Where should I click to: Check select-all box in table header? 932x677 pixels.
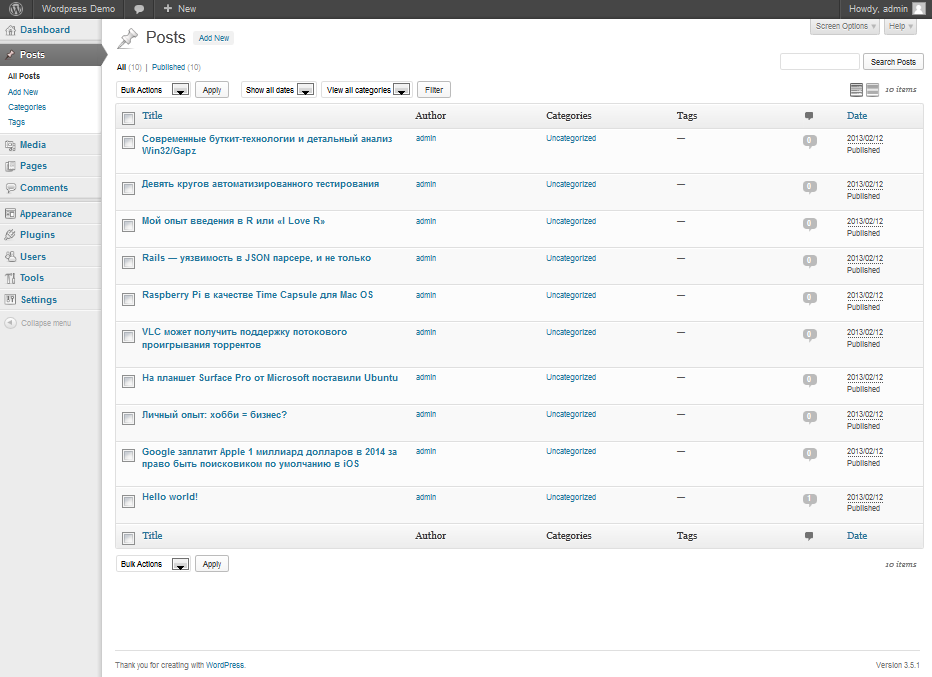tap(128, 118)
